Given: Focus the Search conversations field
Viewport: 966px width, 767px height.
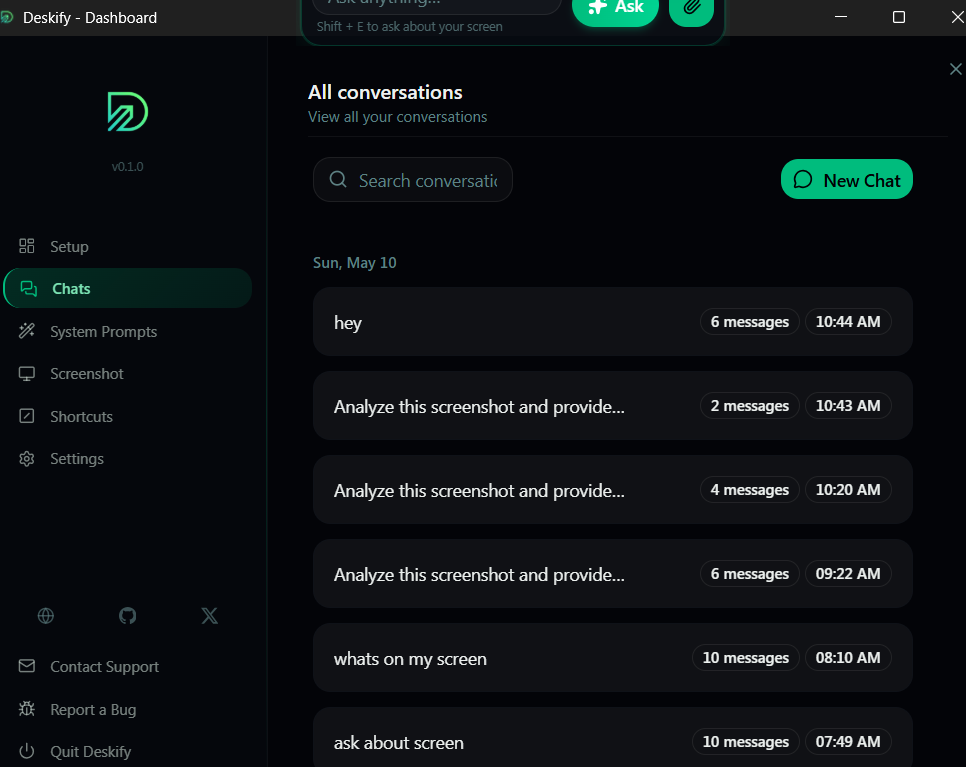Looking at the screenshot, I should (413, 180).
